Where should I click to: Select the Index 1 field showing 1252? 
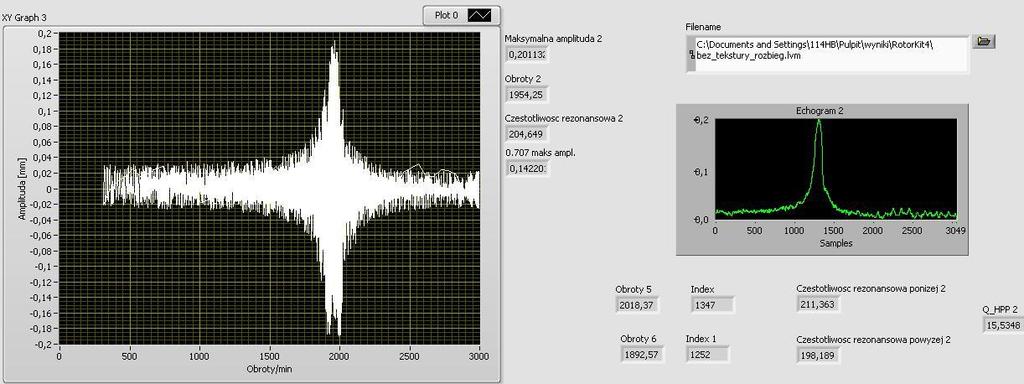[708, 355]
